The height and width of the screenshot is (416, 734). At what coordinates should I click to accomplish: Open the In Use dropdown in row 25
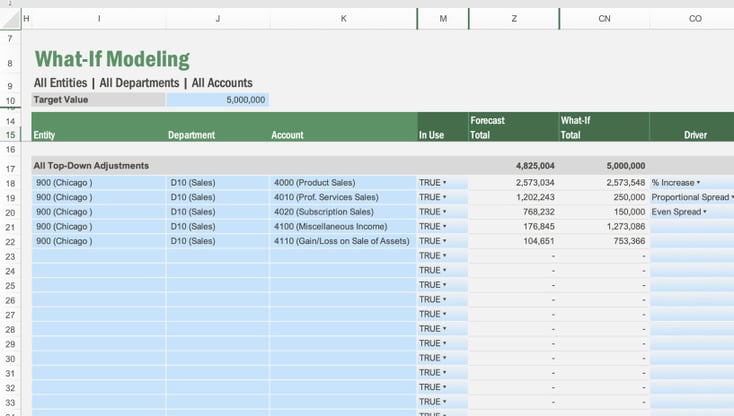[x=443, y=285]
